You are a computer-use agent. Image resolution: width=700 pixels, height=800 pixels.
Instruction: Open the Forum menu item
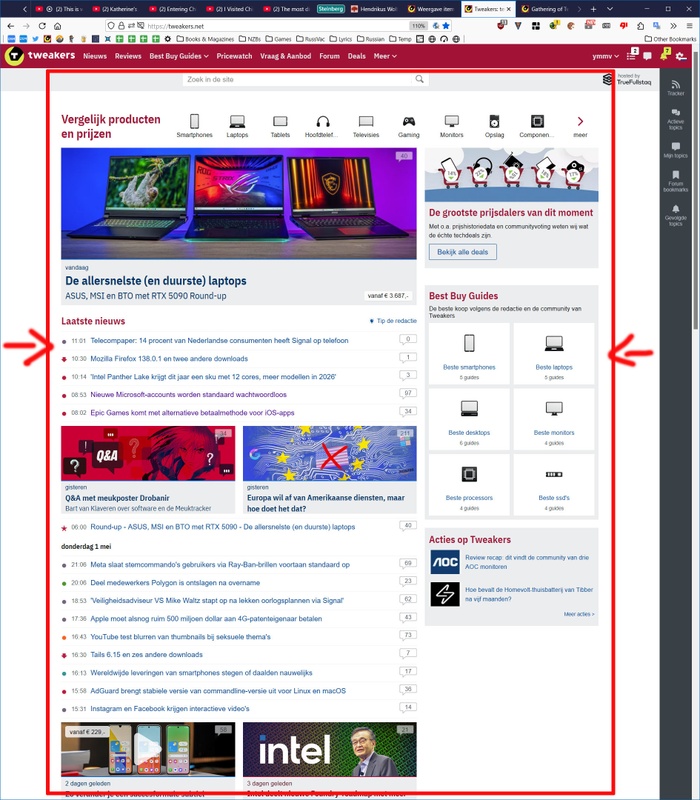(x=330, y=56)
